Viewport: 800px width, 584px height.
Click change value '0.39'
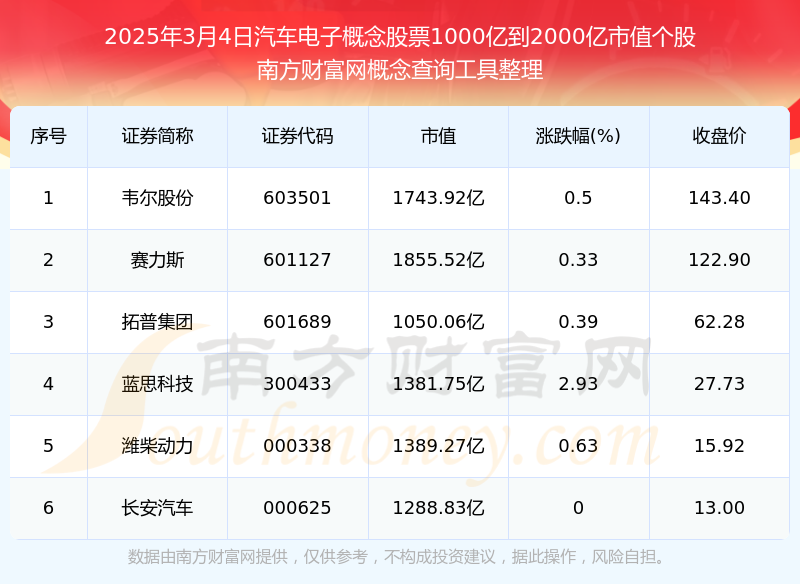(x=578, y=322)
